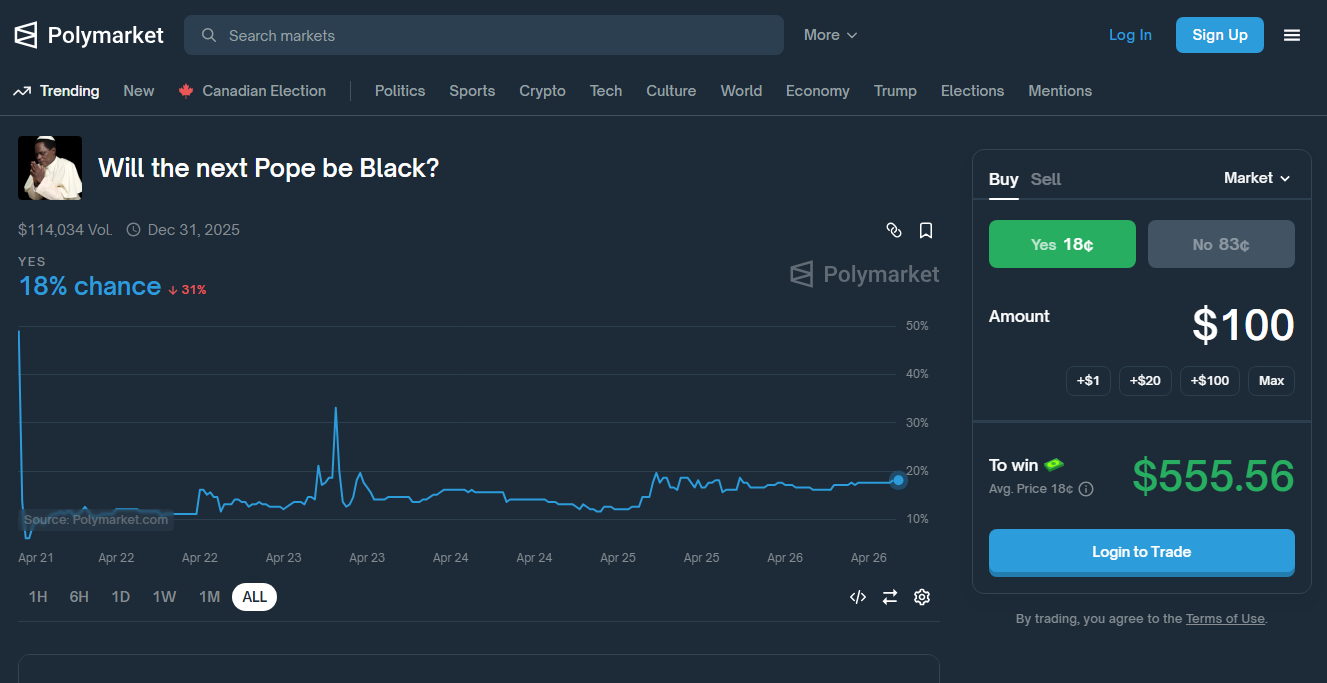
Task: Switch to the Buy tab
Action: tap(1004, 179)
